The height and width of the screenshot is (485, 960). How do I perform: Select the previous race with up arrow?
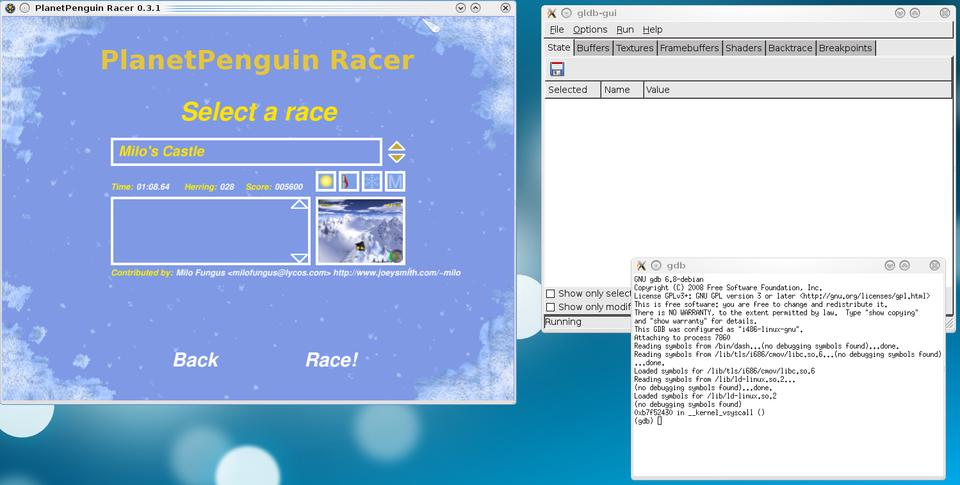tap(397, 146)
